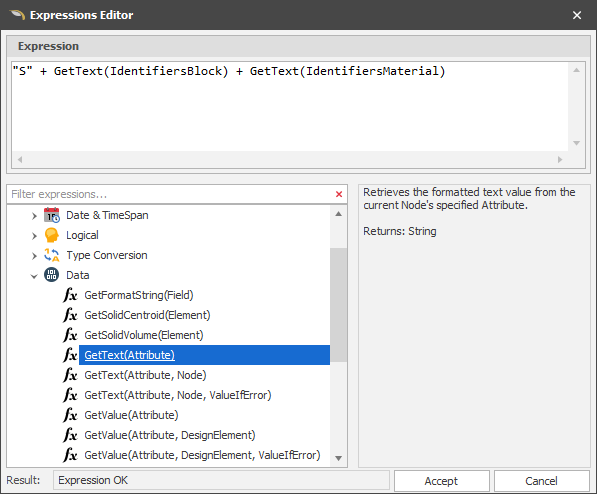Clear filter with the red X icon
Screen dimensions: 597x494
click(339, 194)
